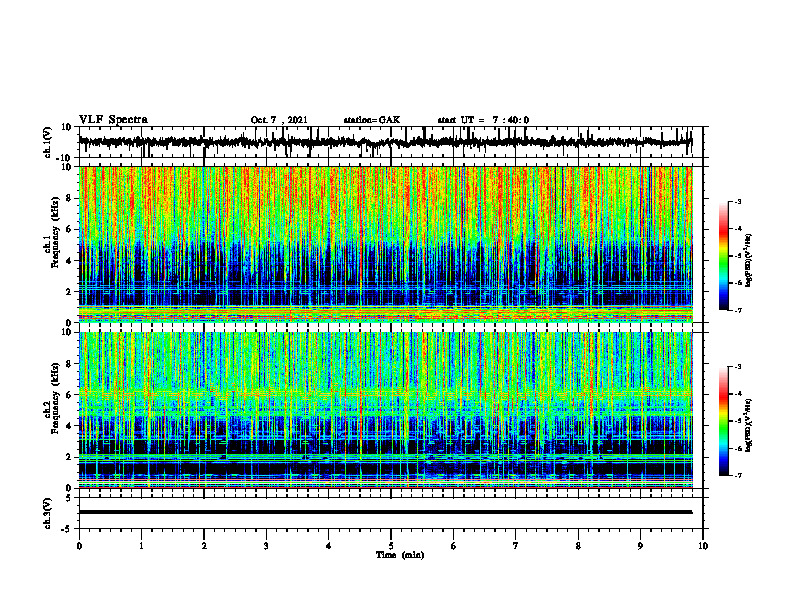This screenshot has width=792, height=612.
Task: Click the ch.1(V) waveform trace panel
Action: pos(390,142)
